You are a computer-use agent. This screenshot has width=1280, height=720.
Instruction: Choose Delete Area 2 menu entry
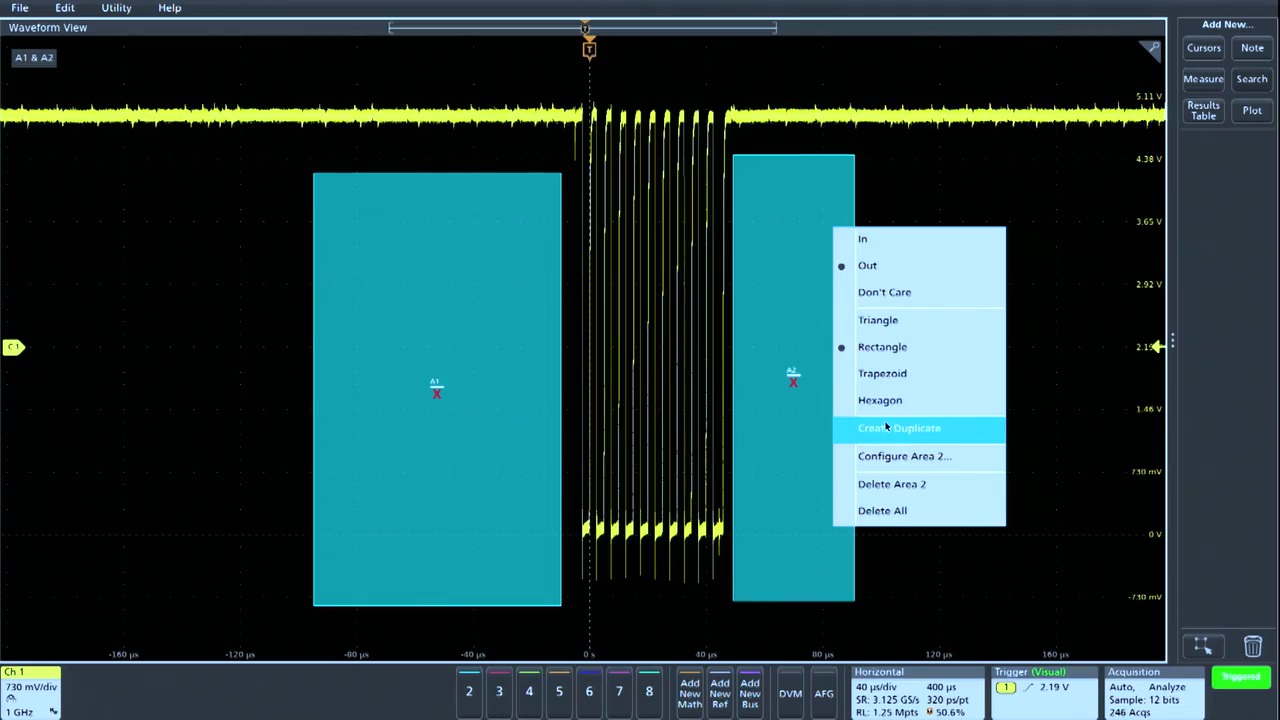[x=919, y=484]
